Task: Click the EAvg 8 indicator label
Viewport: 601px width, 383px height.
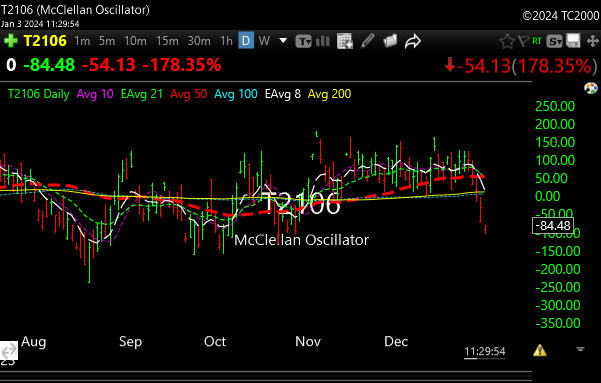Action: click(x=283, y=94)
